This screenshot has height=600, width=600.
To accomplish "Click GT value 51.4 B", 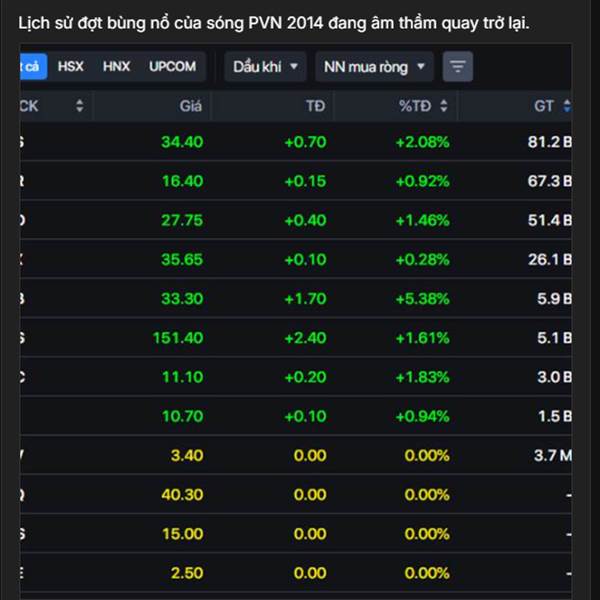I will 550,220.
